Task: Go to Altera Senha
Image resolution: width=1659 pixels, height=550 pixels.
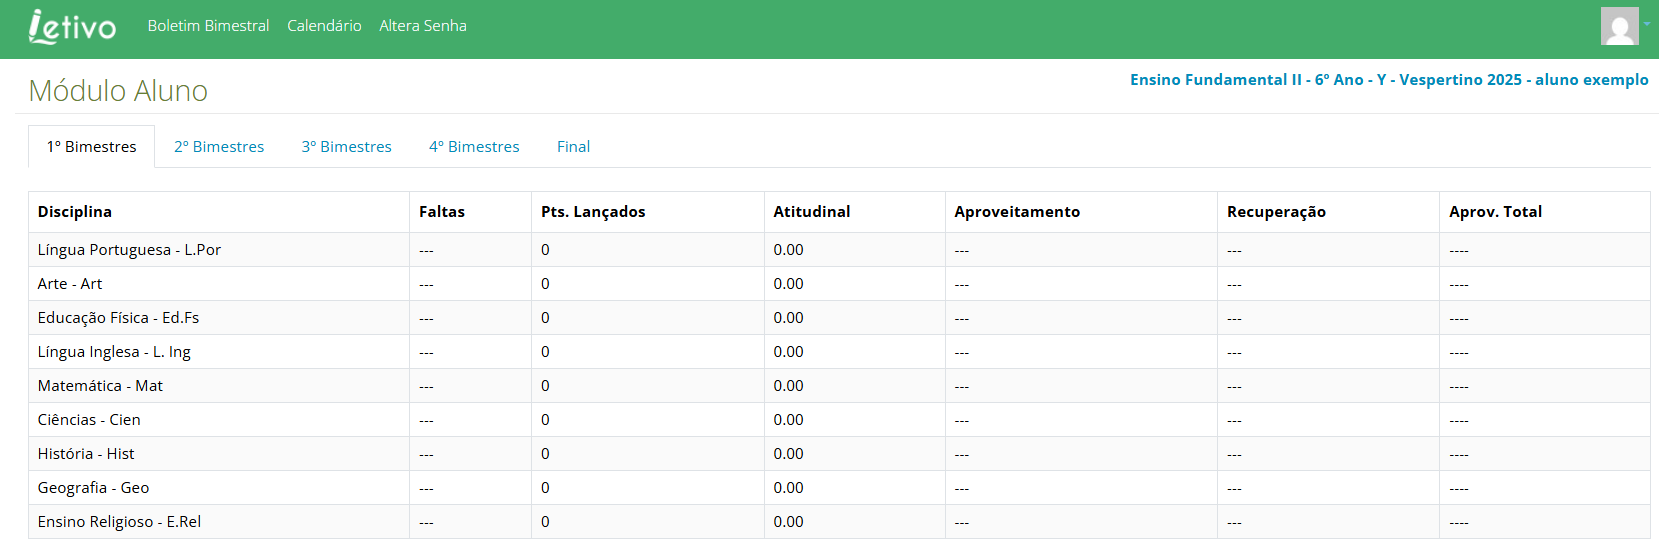Action: [422, 26]
